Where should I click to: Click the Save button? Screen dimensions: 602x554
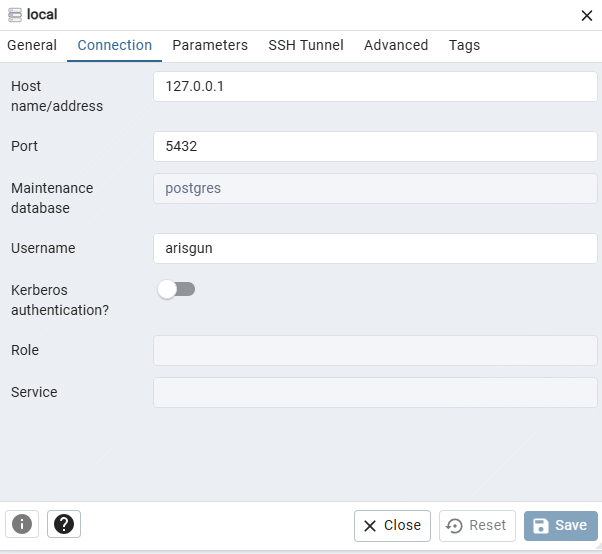pyautogui.click(x=561, y=526)
